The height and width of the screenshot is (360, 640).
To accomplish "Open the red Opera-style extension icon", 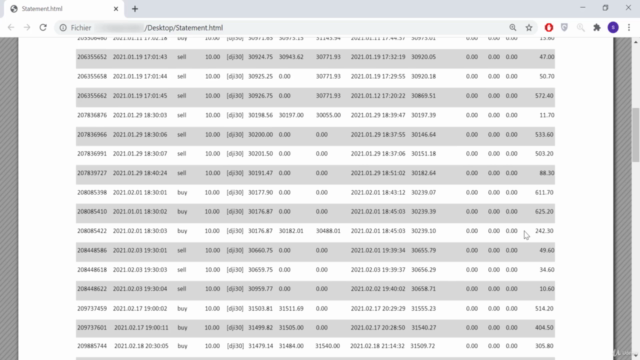I will tap(549, 28).
